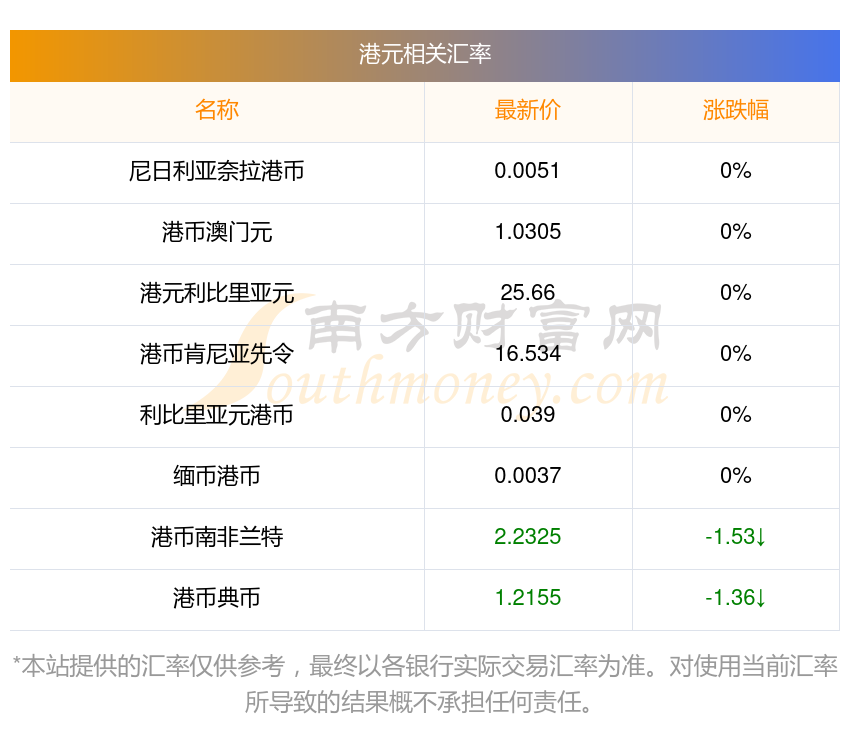Click the 0% change for 利比里亚元港币

pos(736,415)
